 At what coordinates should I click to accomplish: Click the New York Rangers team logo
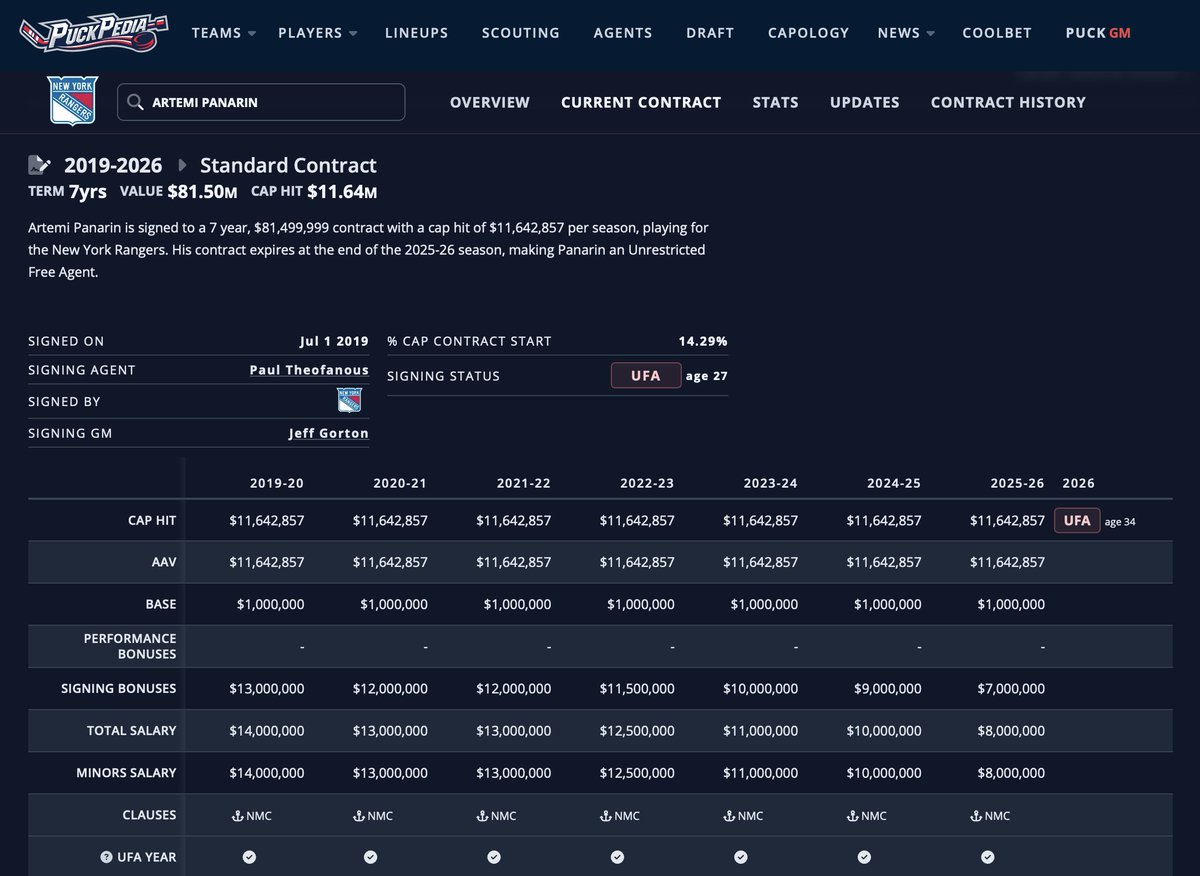point(73,102)
